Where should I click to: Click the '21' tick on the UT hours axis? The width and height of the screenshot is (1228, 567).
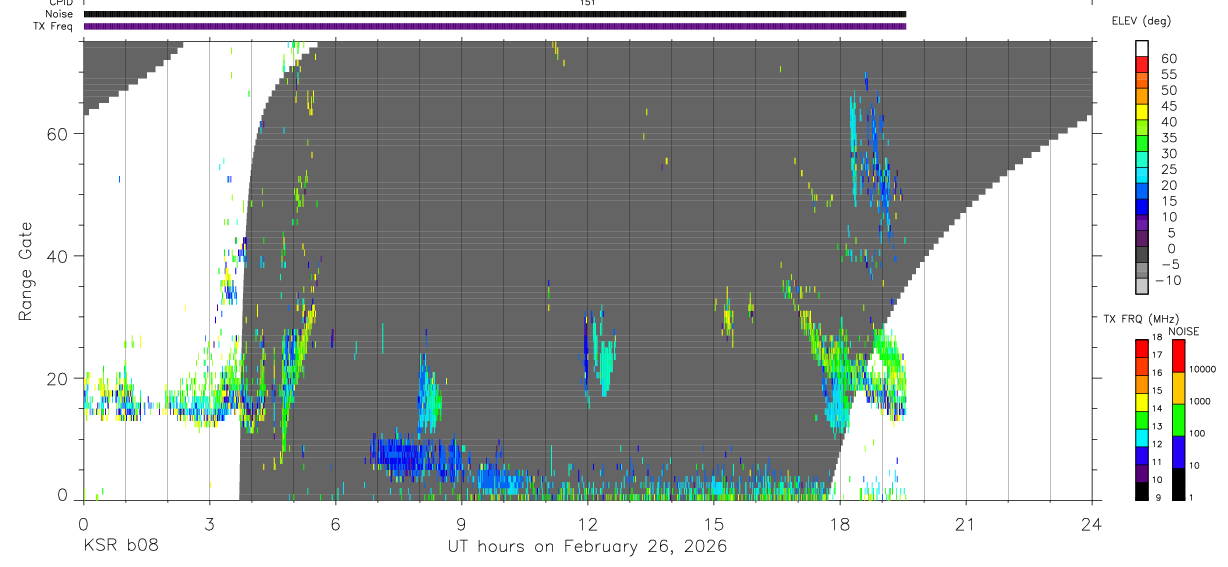point(965,524)
